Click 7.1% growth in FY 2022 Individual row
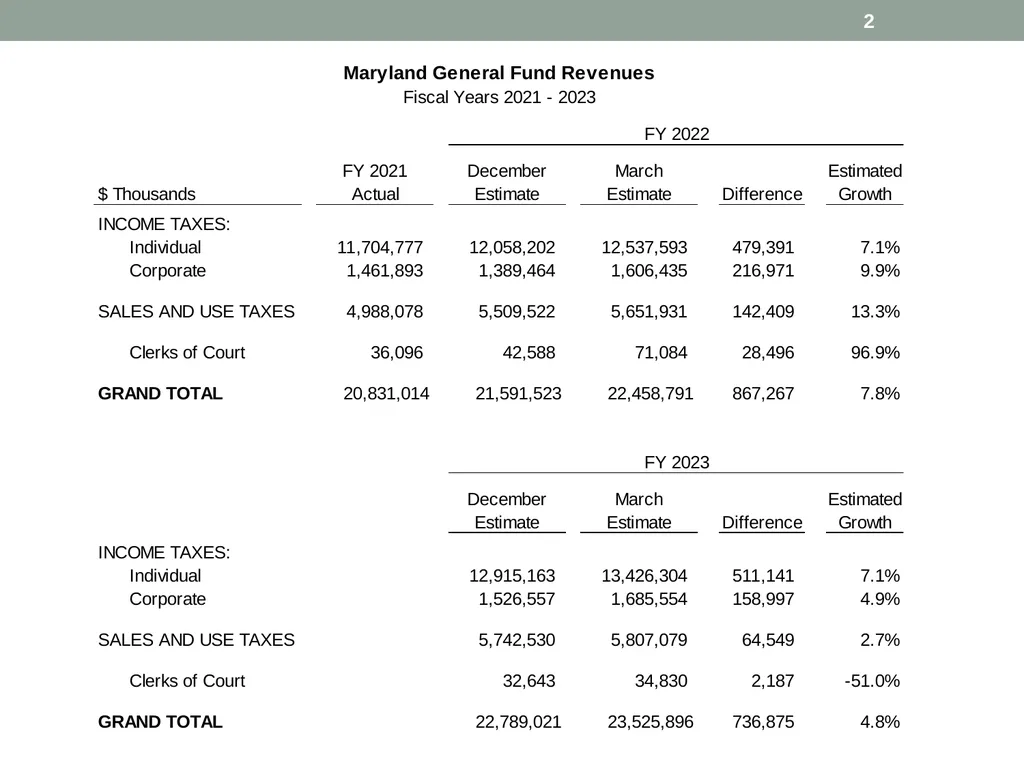The height and width of the screenshot is (768, 1024). pyautogui.click(x=880, y=248)
